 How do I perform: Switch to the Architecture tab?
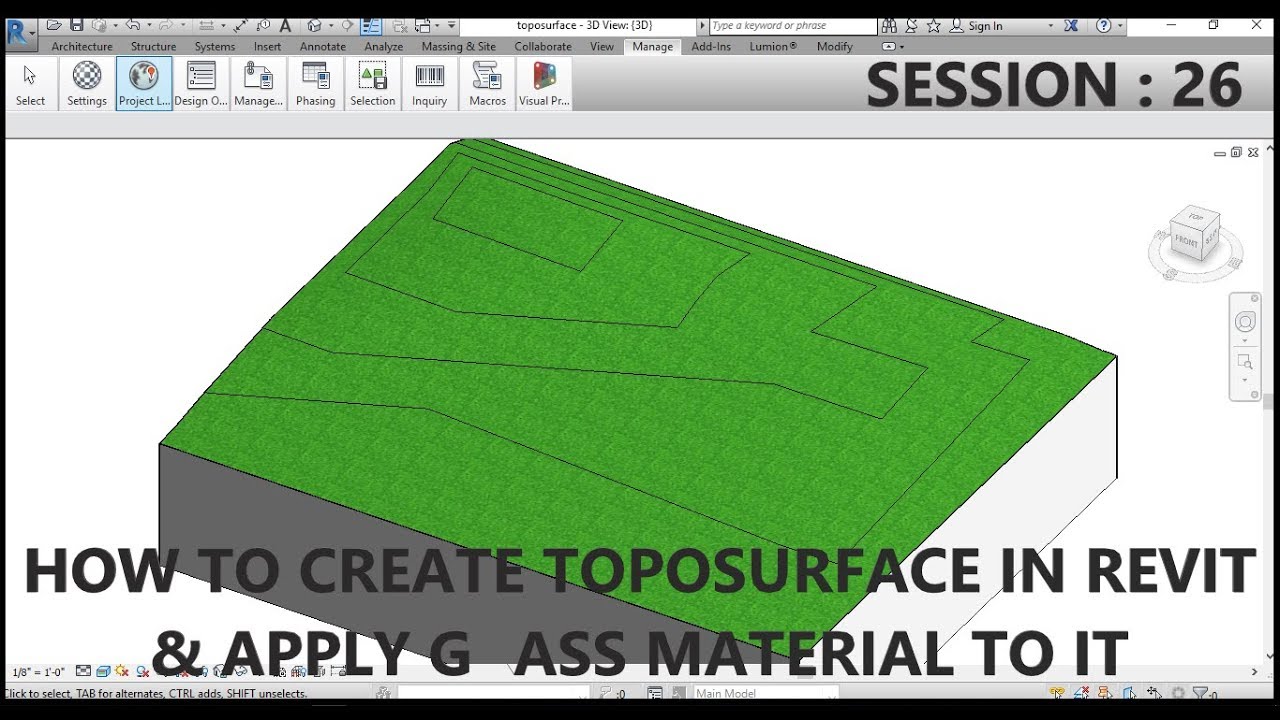coord(82,46)
